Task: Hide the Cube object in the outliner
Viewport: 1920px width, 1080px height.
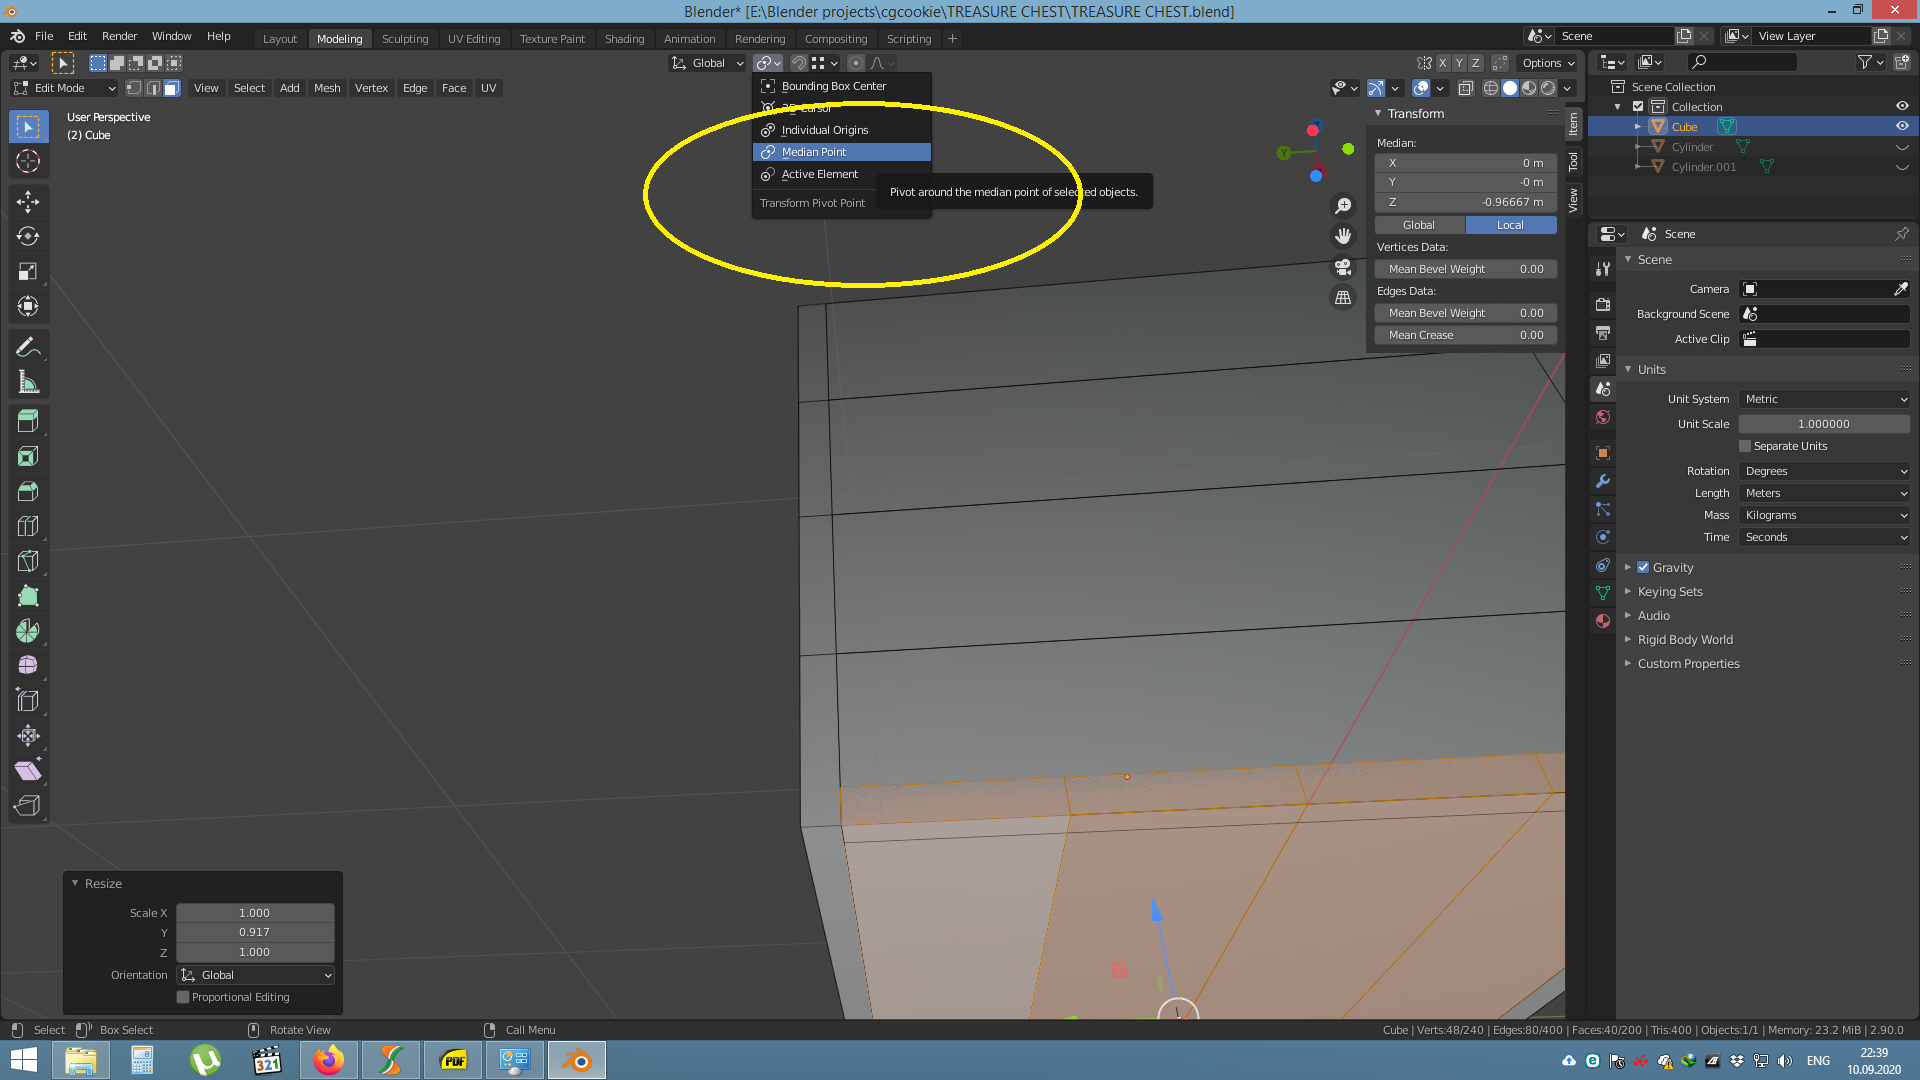Action: (1902, 126)
